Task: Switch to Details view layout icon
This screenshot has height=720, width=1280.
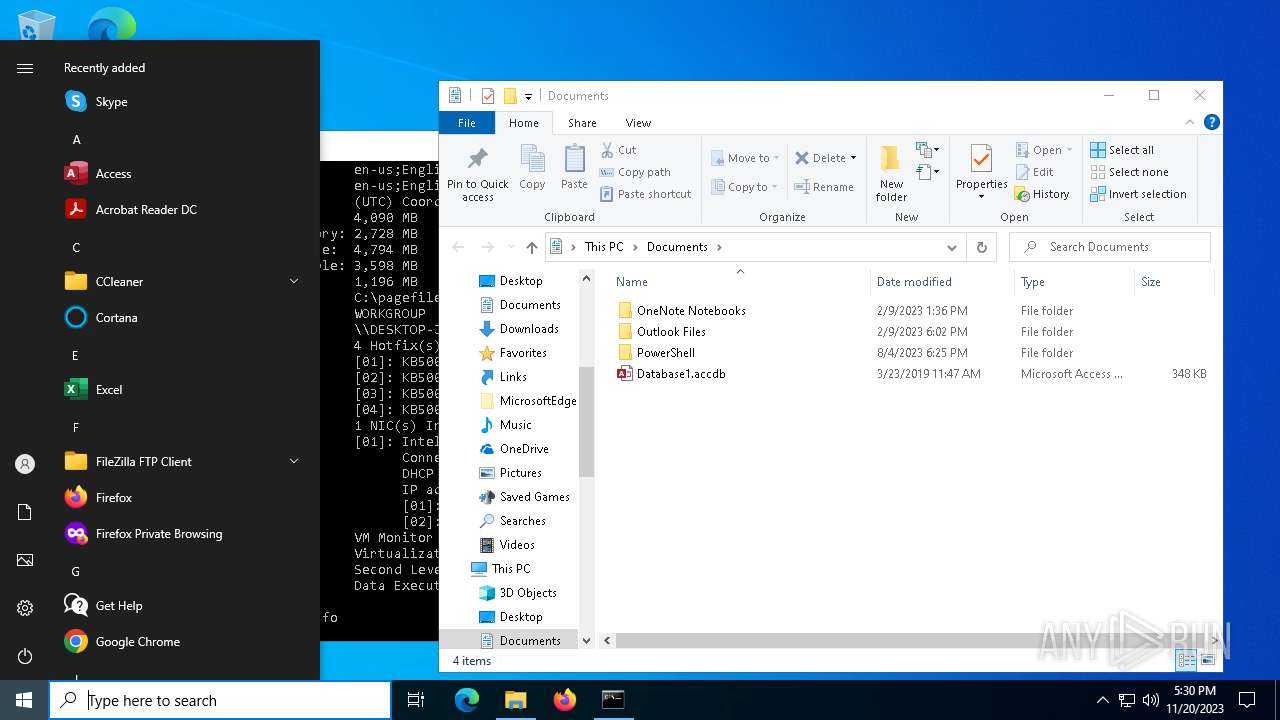Action: tap(1186, 660)
